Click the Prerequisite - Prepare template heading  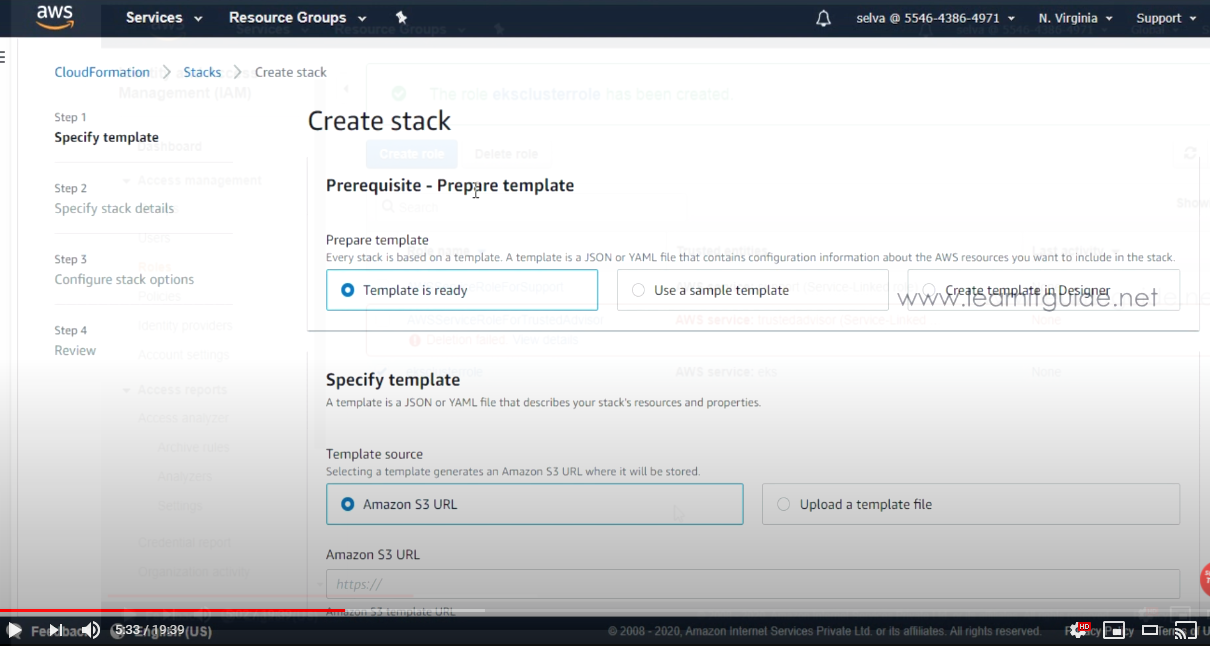pos(450,185)
